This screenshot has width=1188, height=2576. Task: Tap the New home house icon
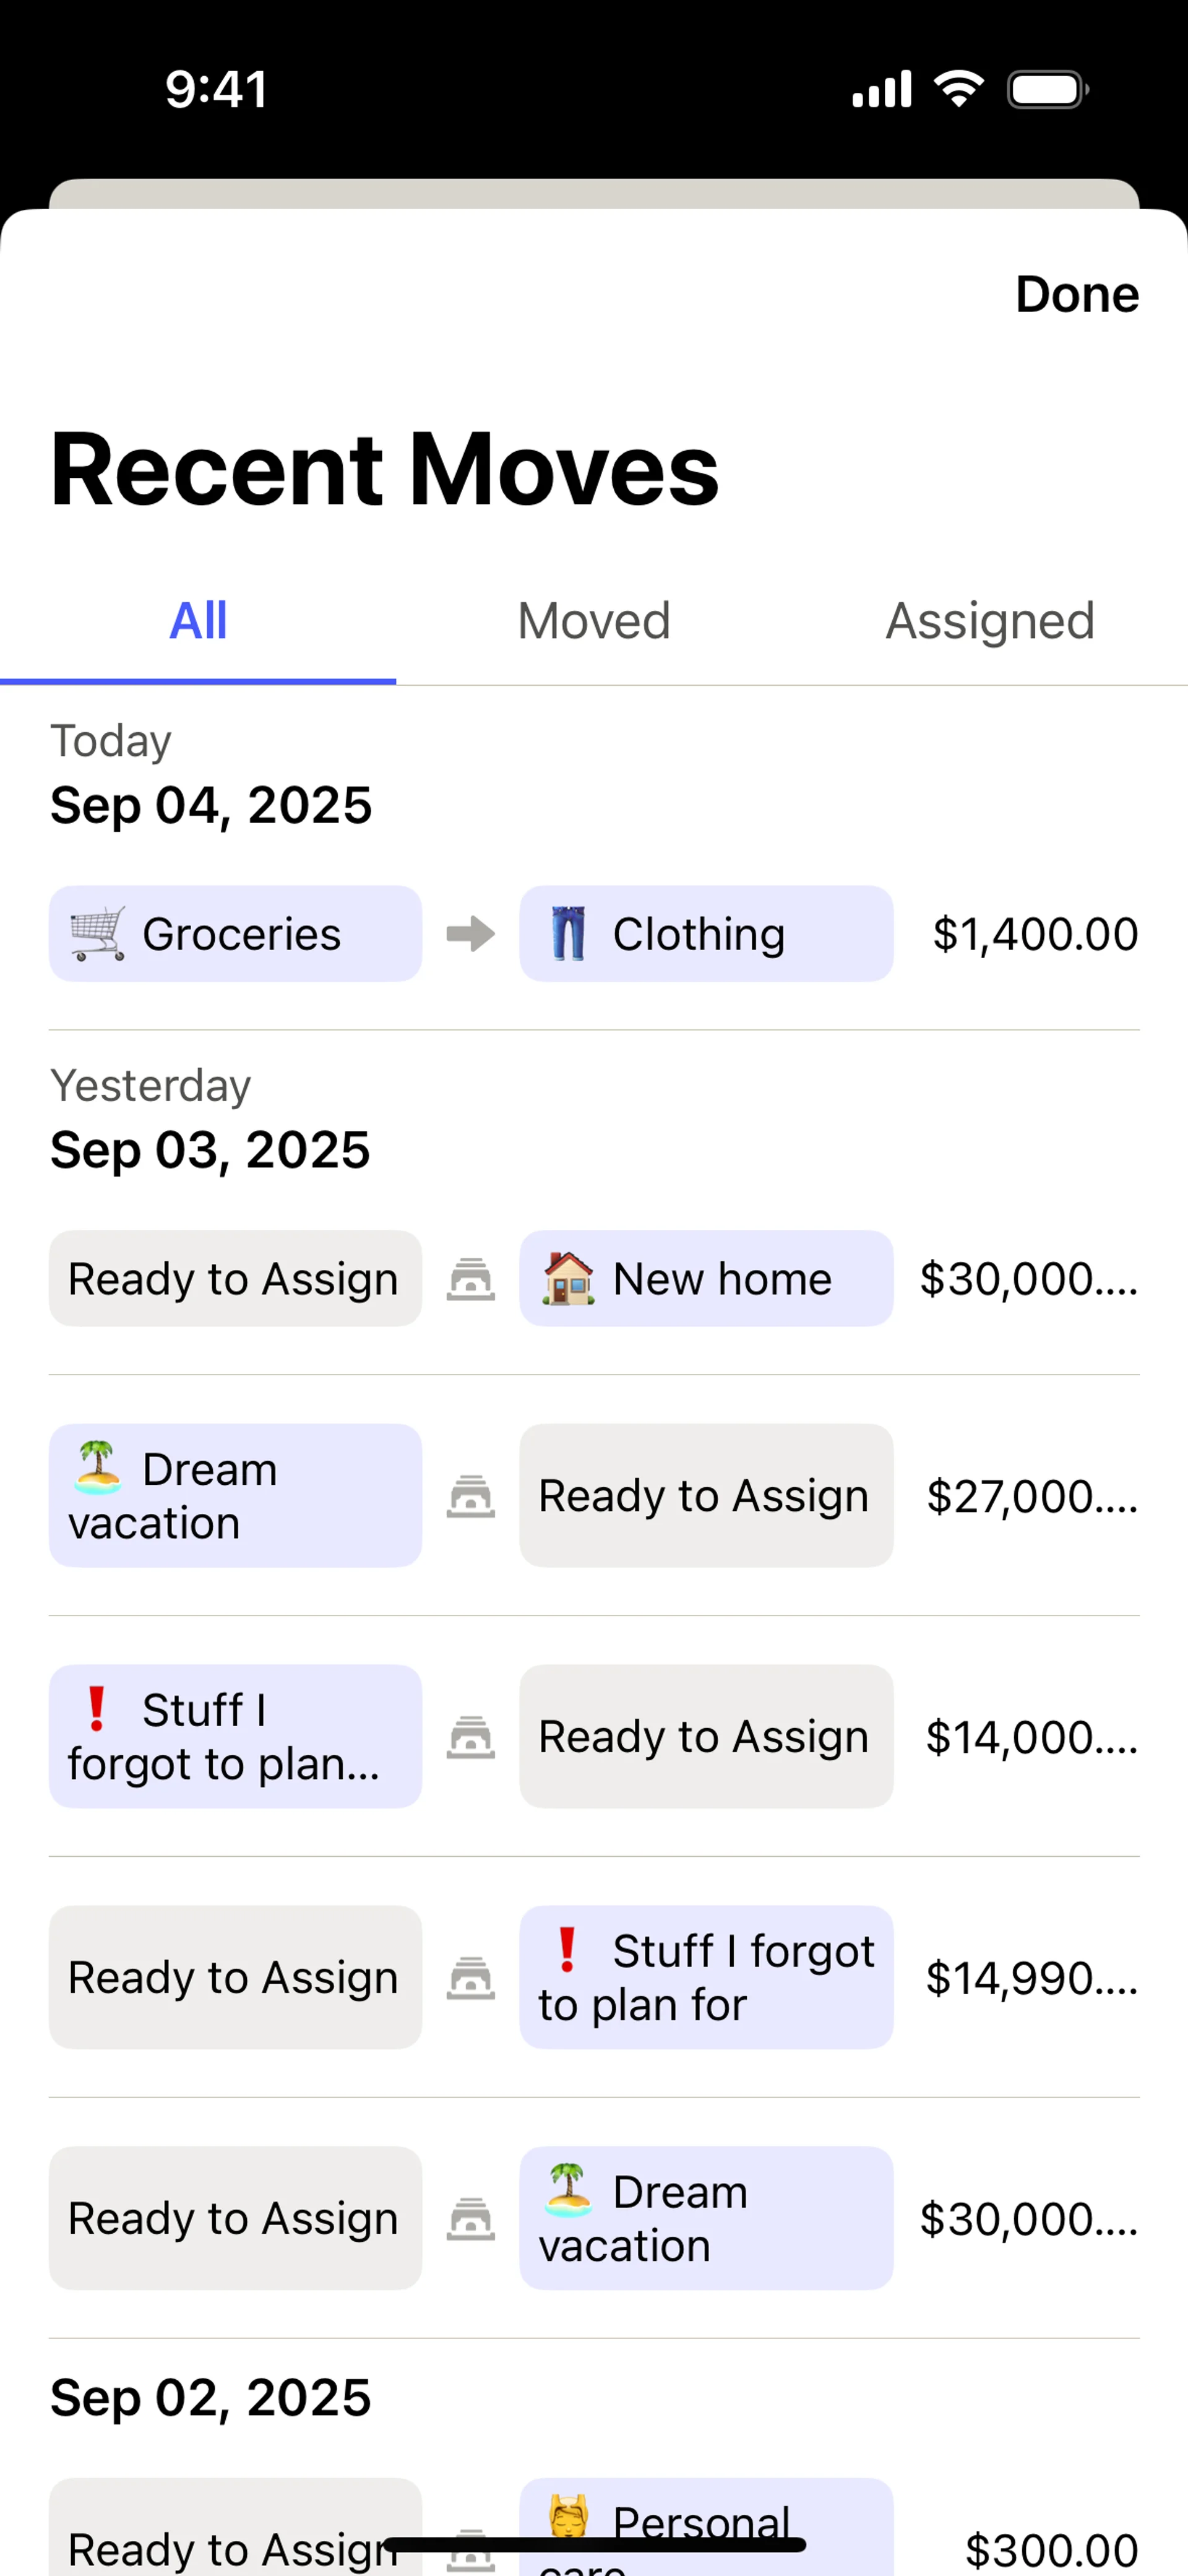tap(568, 1278)
